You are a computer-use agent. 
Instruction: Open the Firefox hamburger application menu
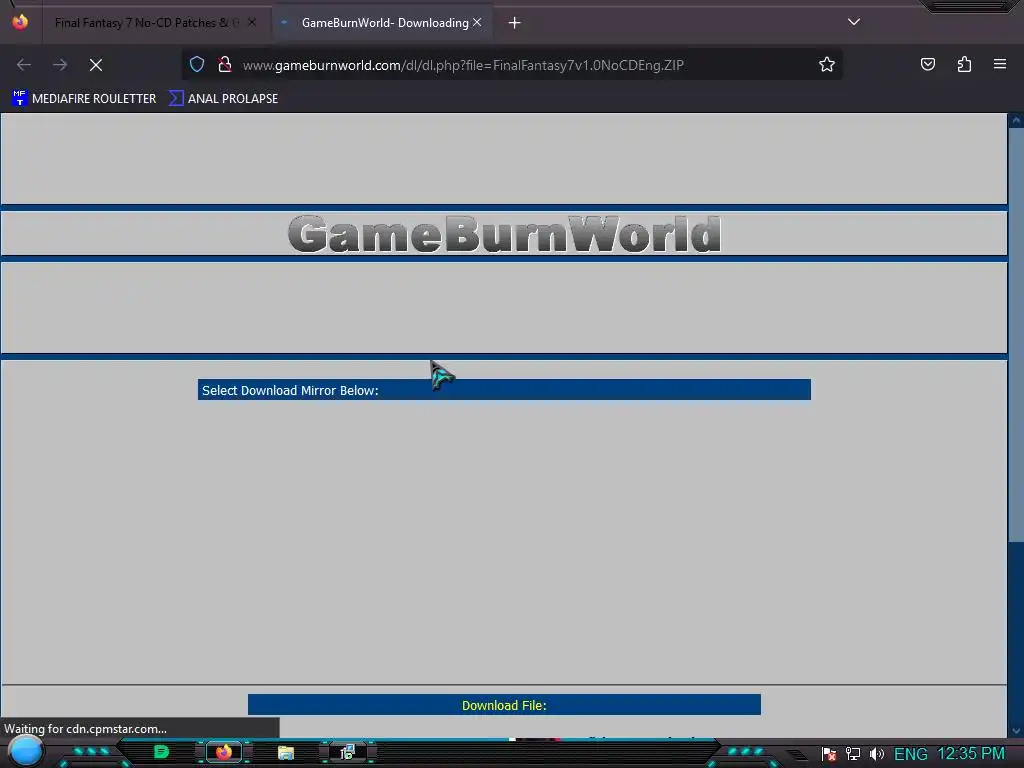pos(1000,64)
